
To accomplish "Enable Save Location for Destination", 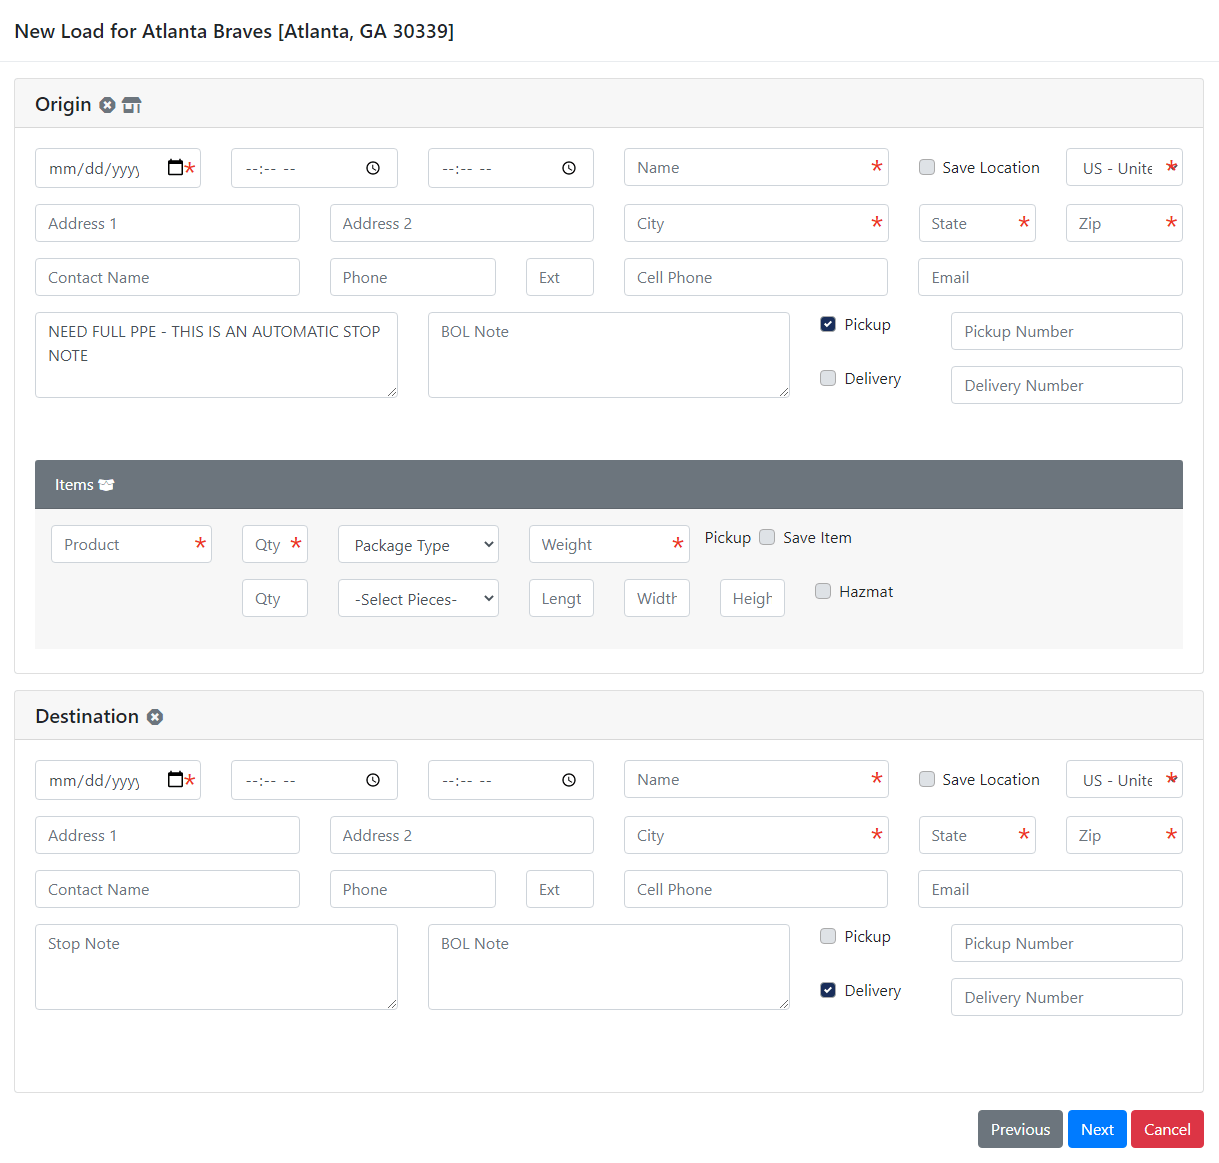I will tap(927, 779).
